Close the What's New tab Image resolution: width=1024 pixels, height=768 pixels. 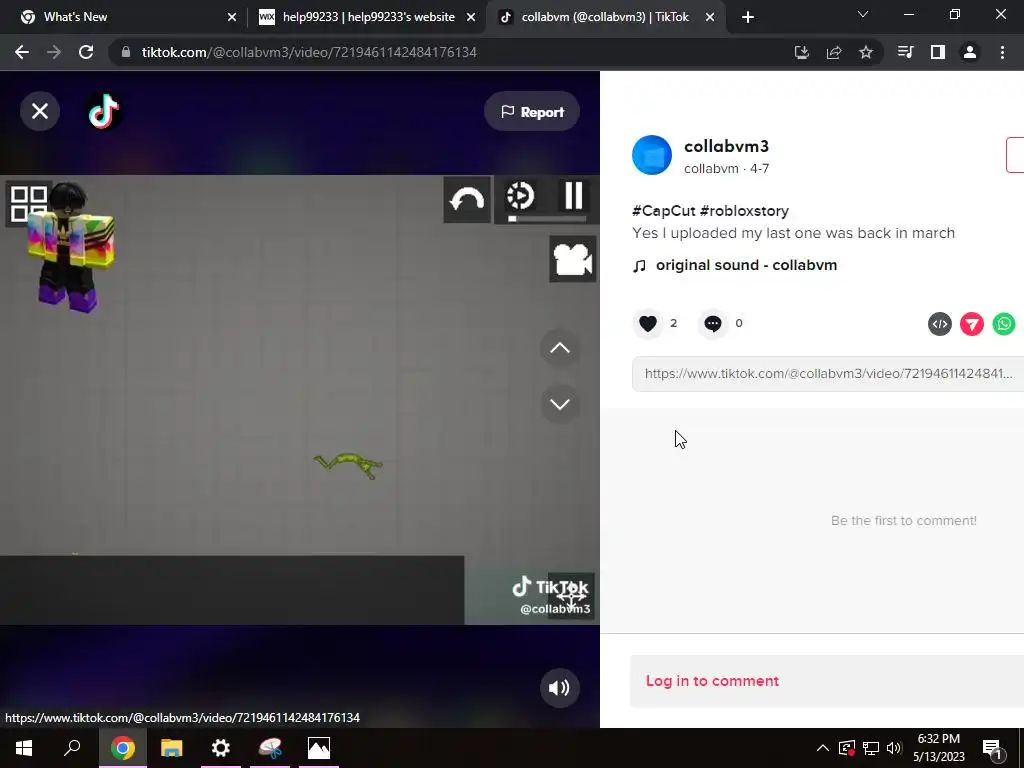(232, 18)
